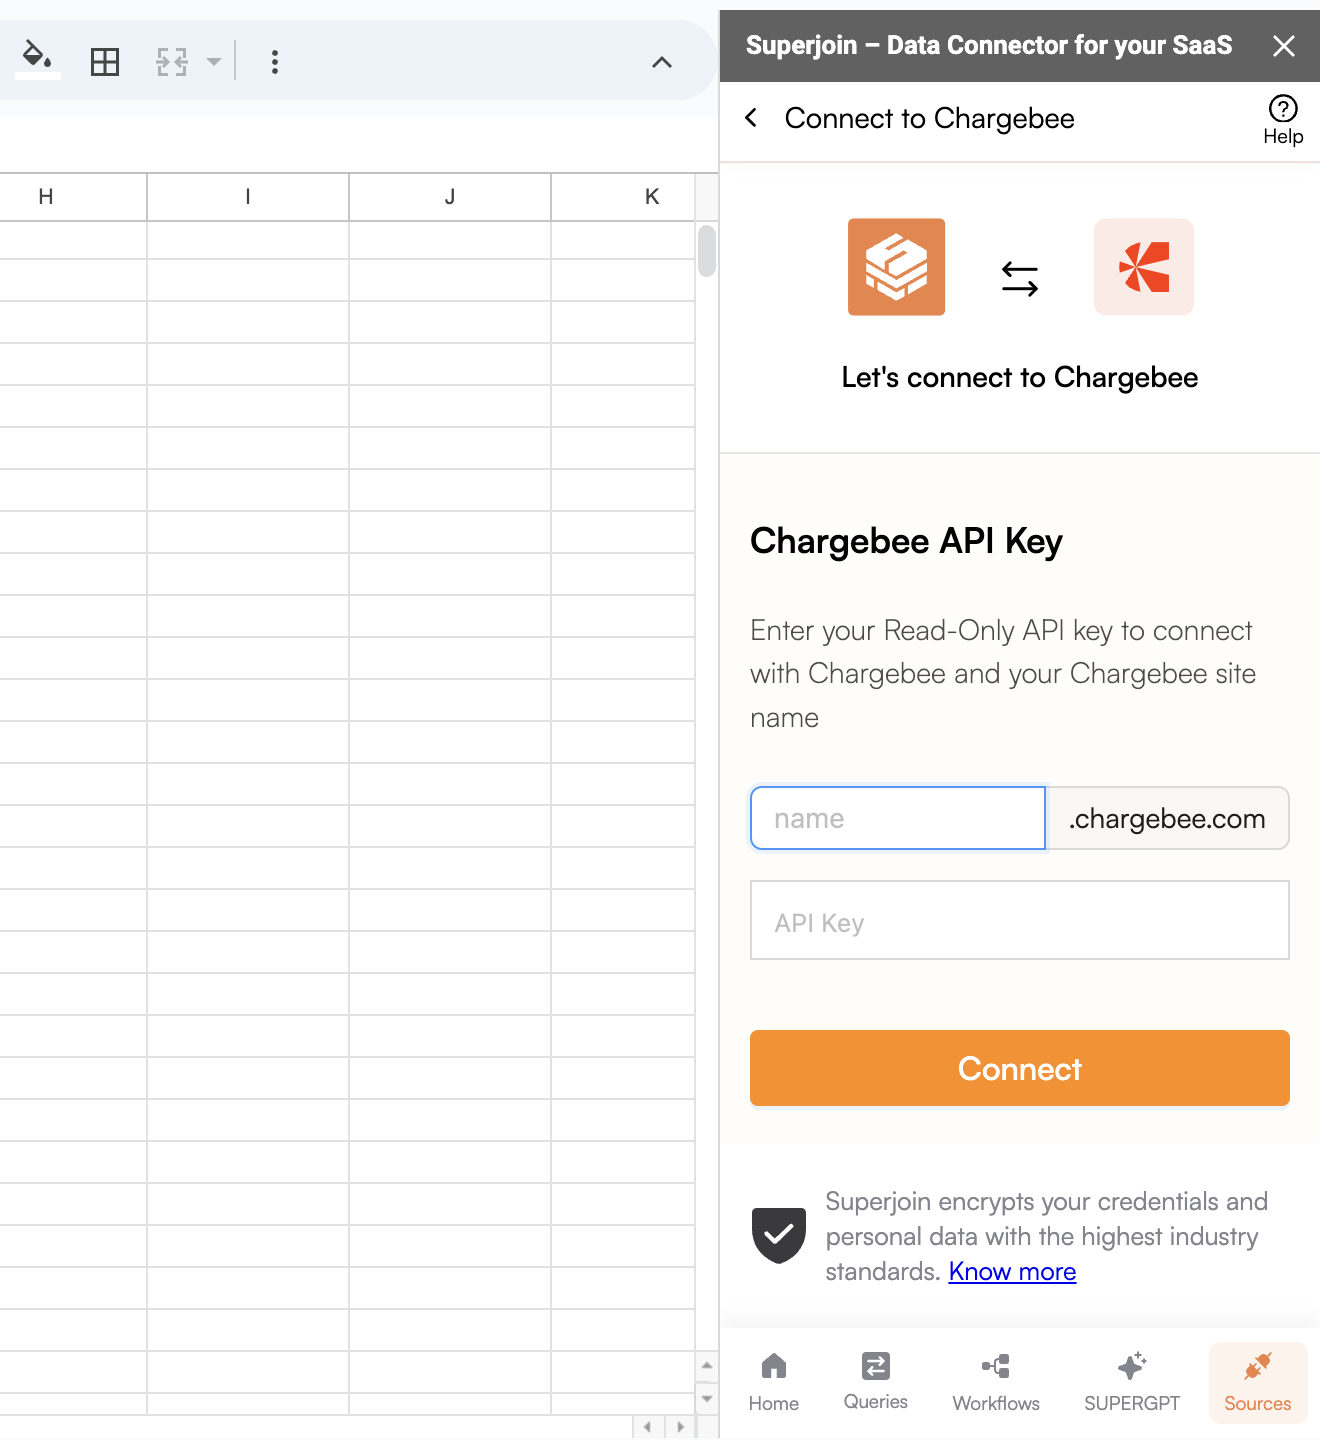This screenshot has height=1440, width=1320.
Task: Click the Superjoin orange logo icon
Action: coord(896,267)
